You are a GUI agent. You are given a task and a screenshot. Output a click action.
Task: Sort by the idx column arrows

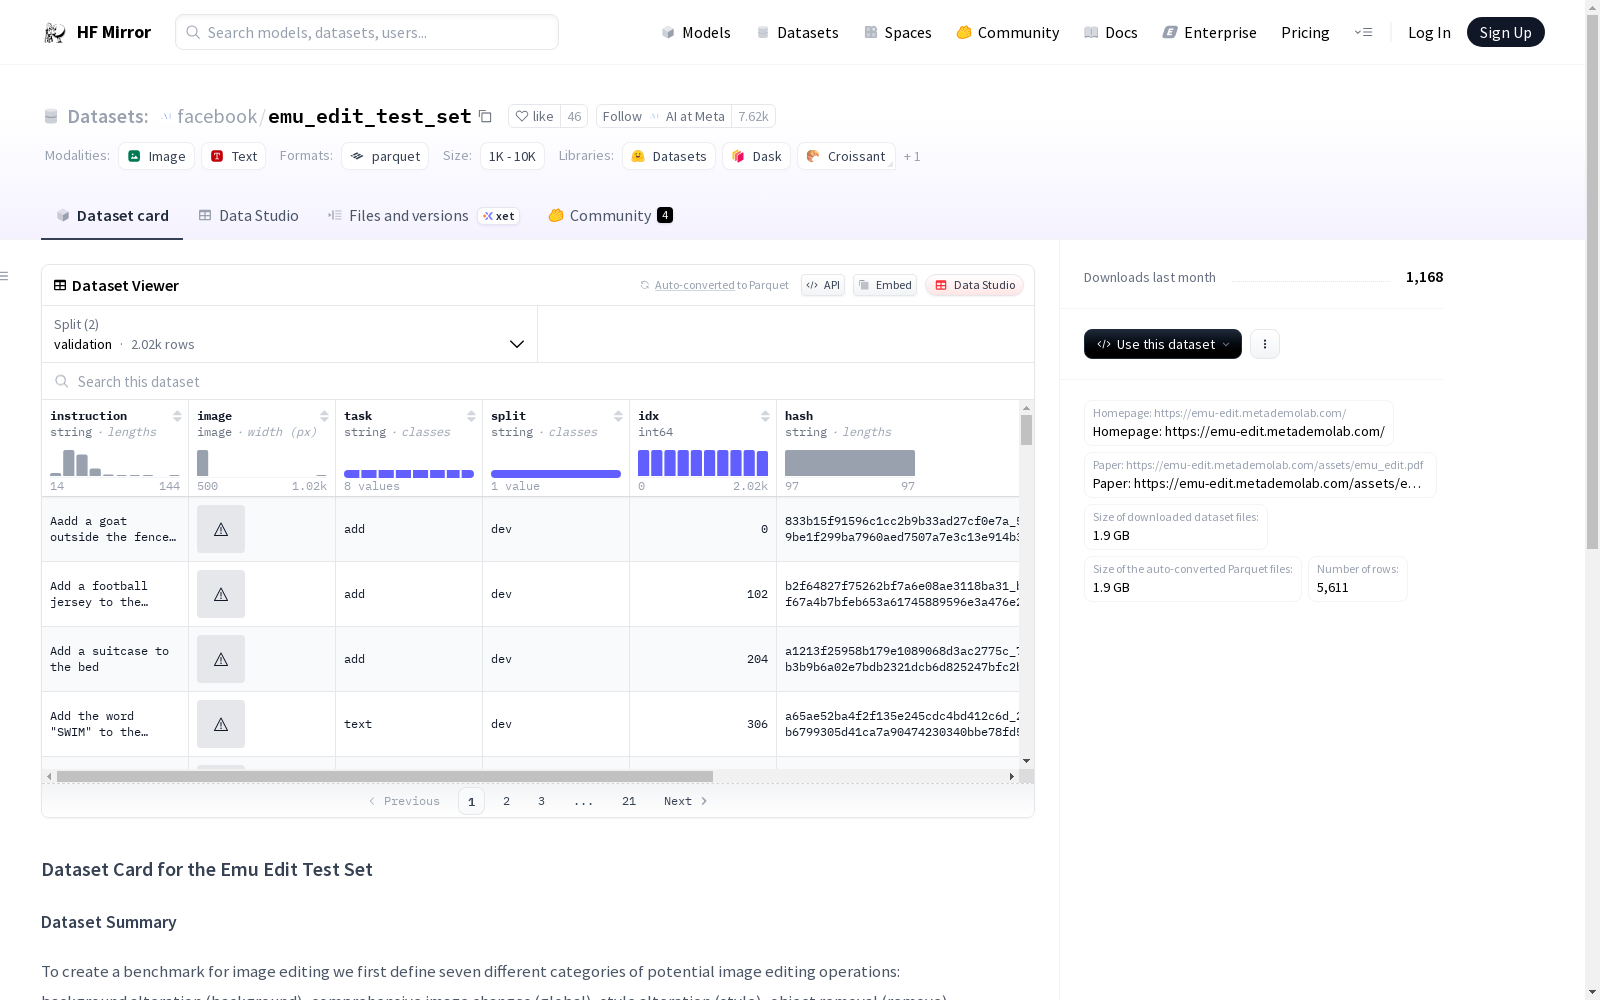coord(765,416)
